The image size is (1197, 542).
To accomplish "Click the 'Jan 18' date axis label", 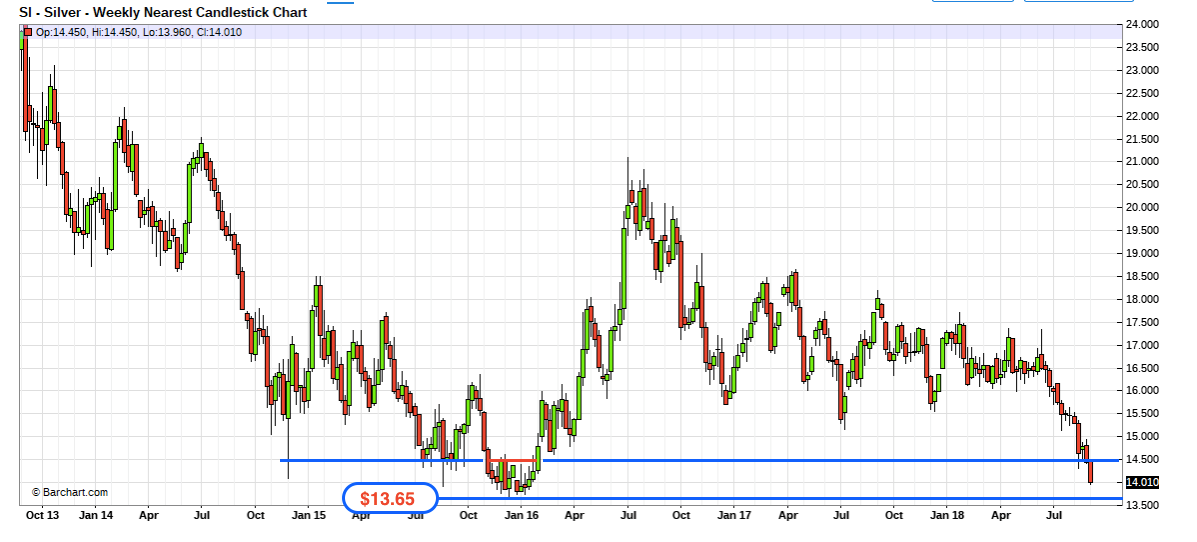I will 948,515.
